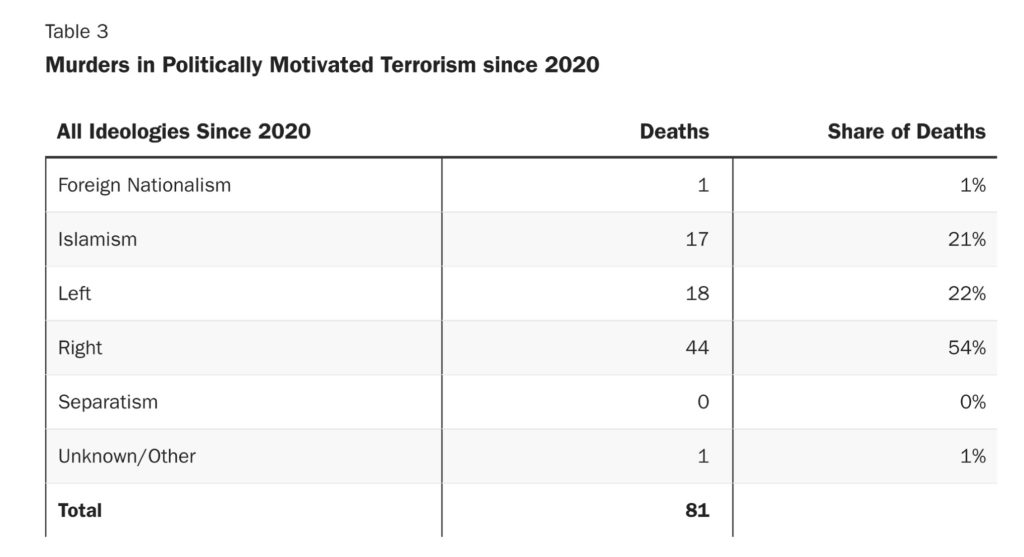This screenshot has height=557, width=1024.
Task: Click the "Foreign Nationalism" row label
Action: [144, 185]
